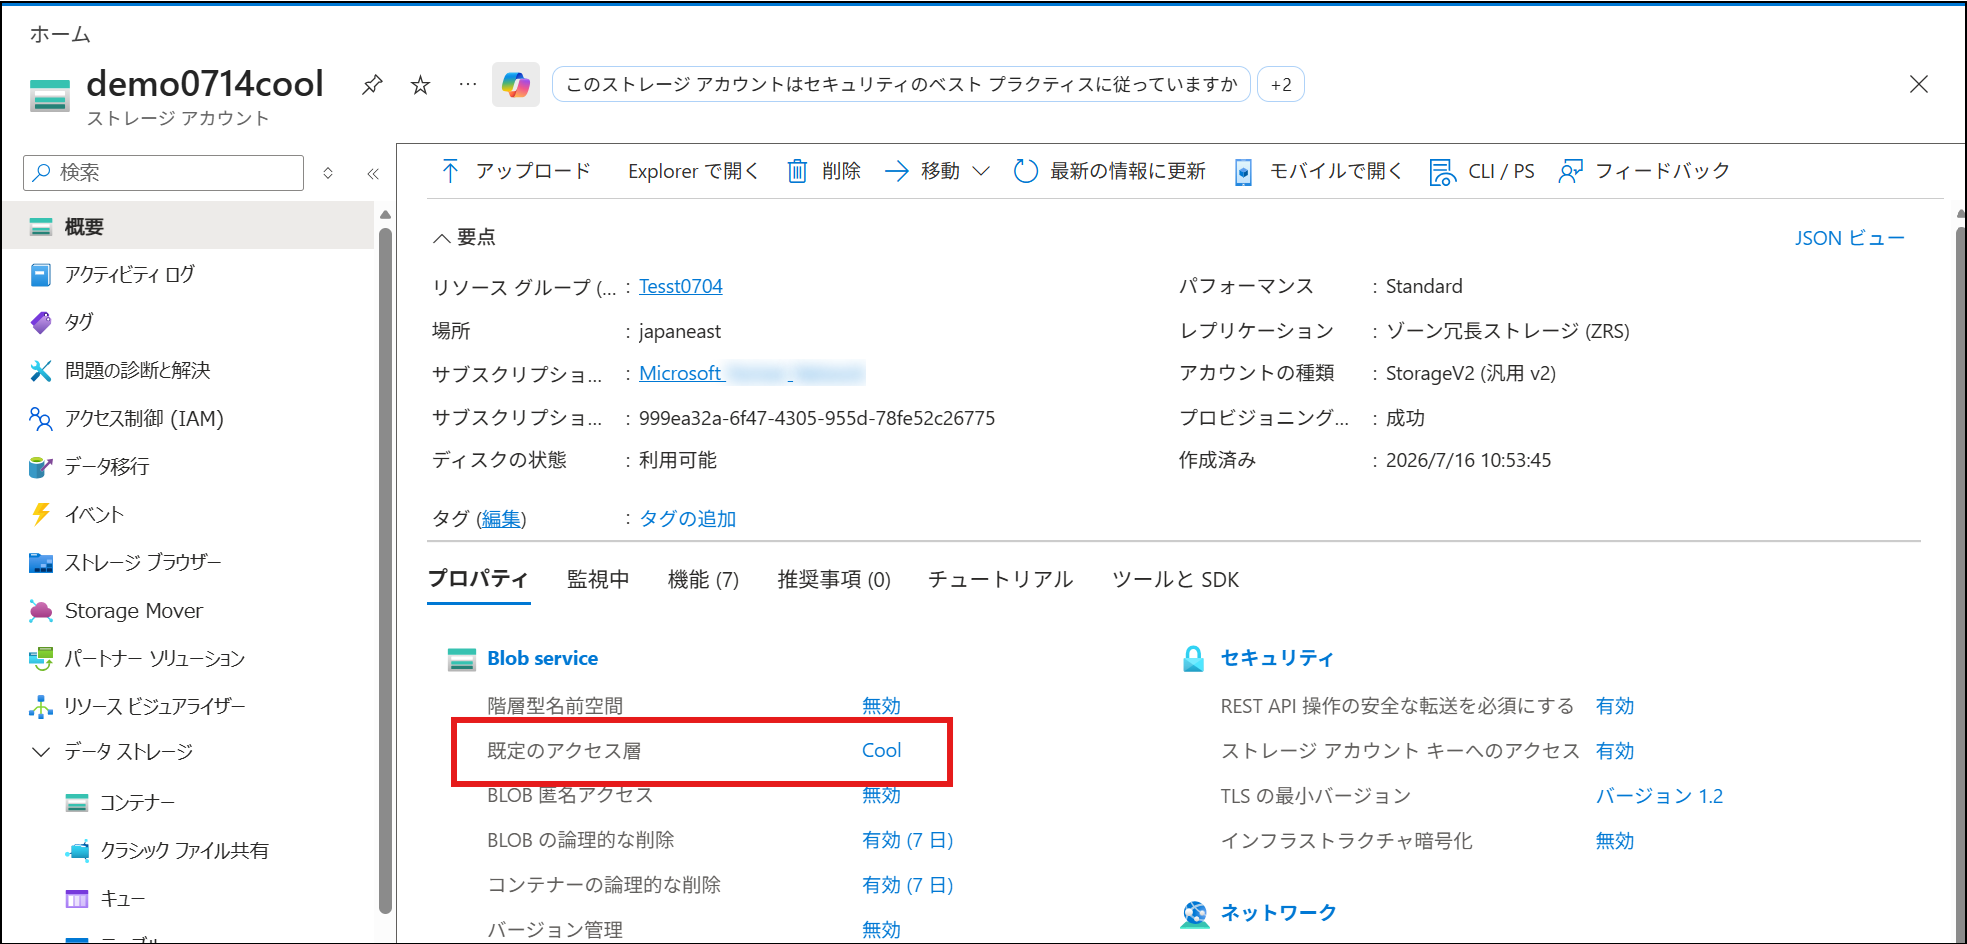
Task: Switch to the Tutorials (チュートリアル) tab
Action: click(1000, 579)
